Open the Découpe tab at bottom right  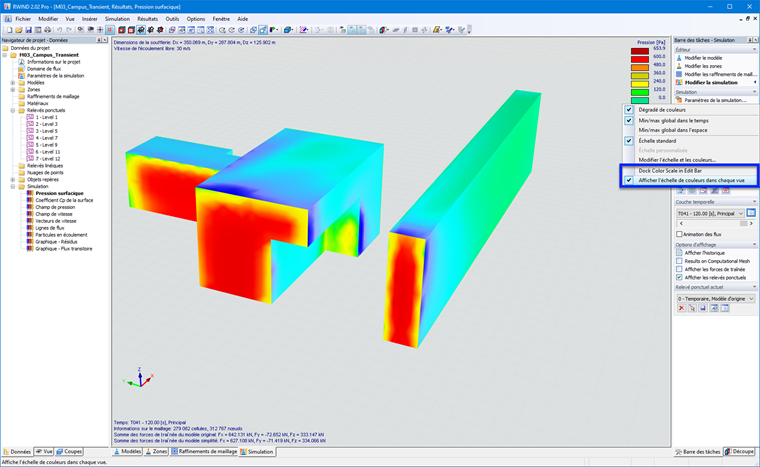point(739,451)
